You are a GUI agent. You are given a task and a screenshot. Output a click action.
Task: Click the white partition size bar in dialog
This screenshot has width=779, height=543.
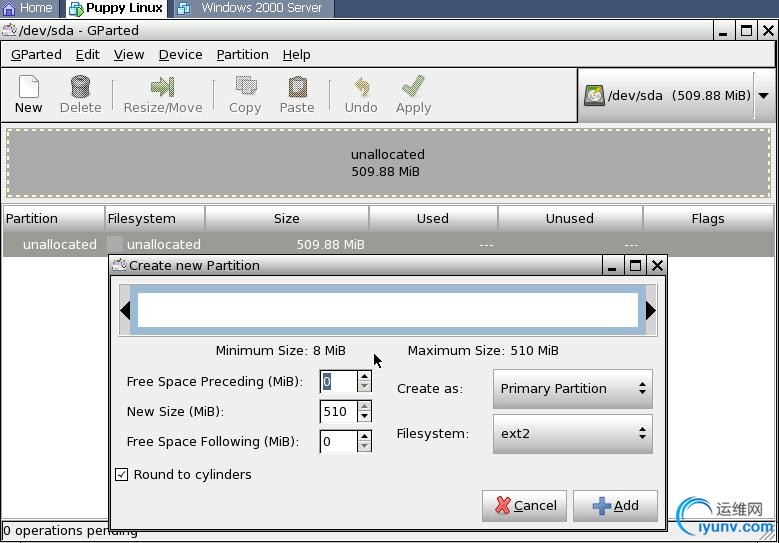pos(388,310)
